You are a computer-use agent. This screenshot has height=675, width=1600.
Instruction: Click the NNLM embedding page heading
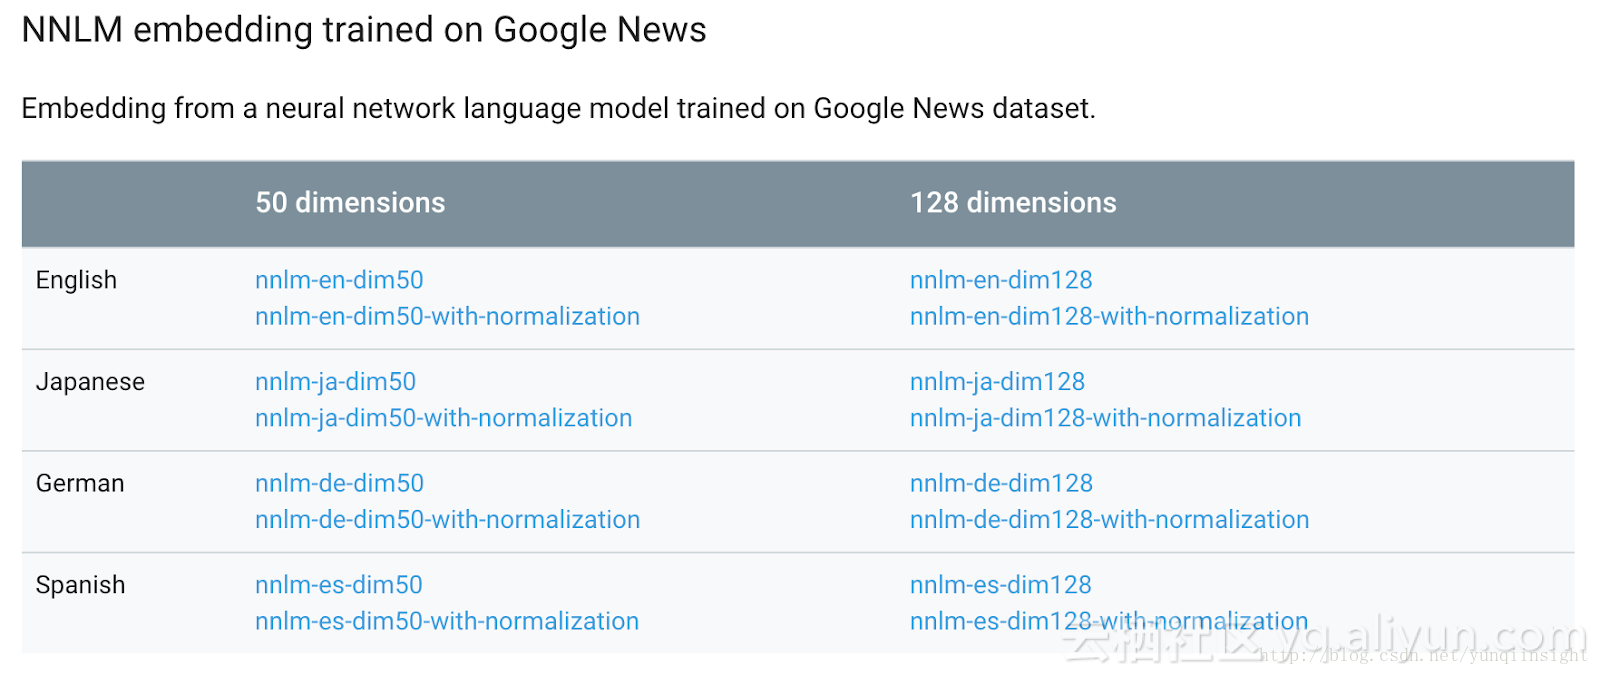point(364,30)
